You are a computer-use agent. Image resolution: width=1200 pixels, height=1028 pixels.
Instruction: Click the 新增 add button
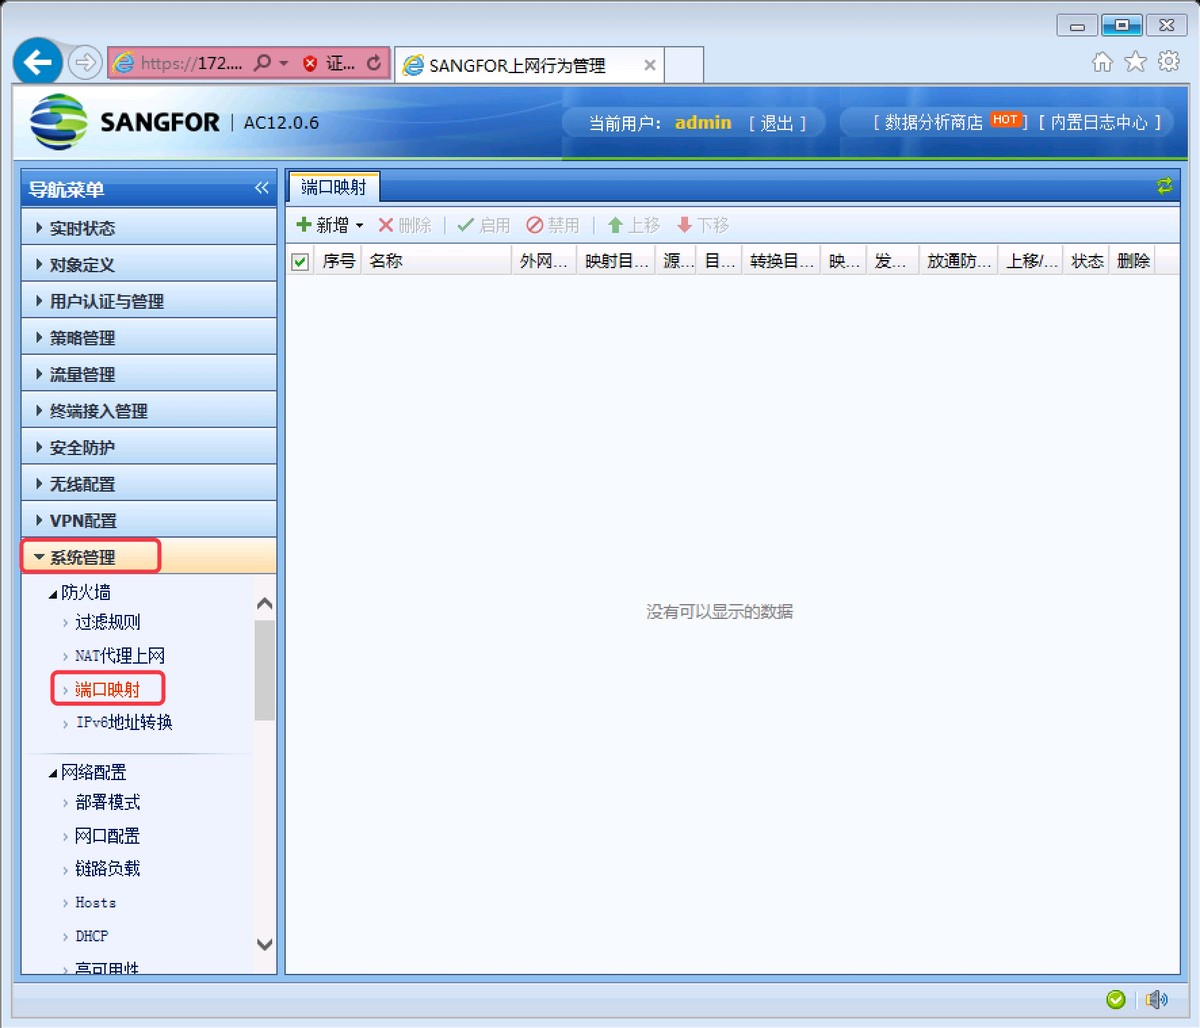(330, 225)
